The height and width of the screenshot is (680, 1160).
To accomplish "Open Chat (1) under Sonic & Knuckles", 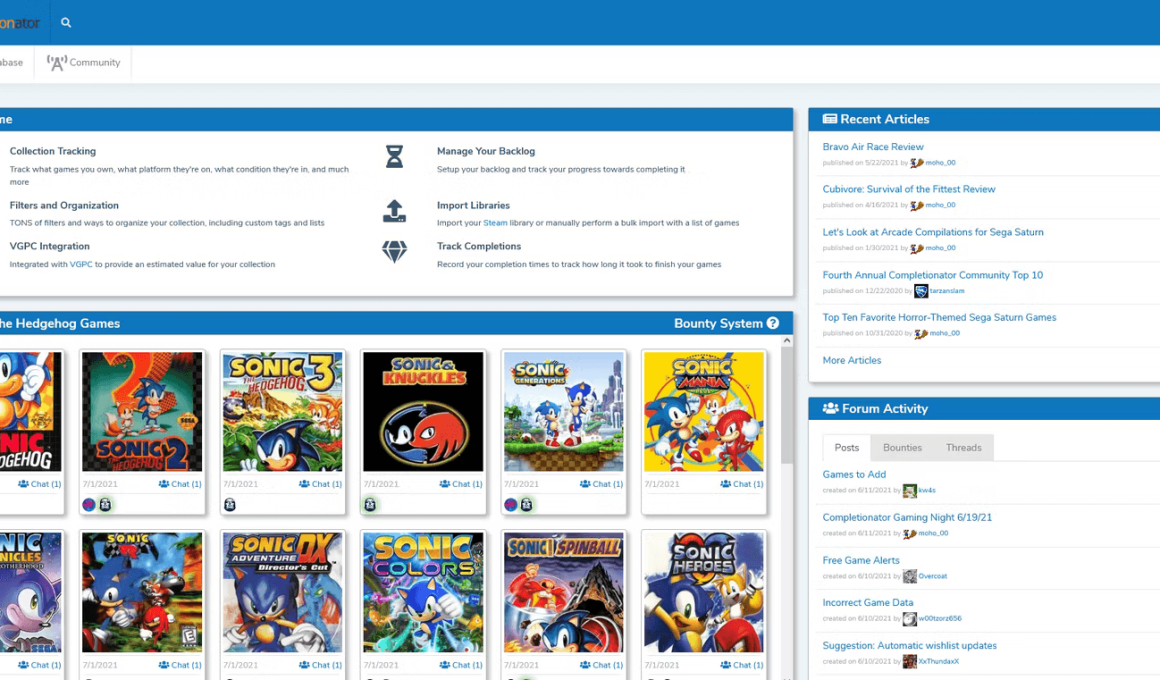I will (x=461, y=484).
